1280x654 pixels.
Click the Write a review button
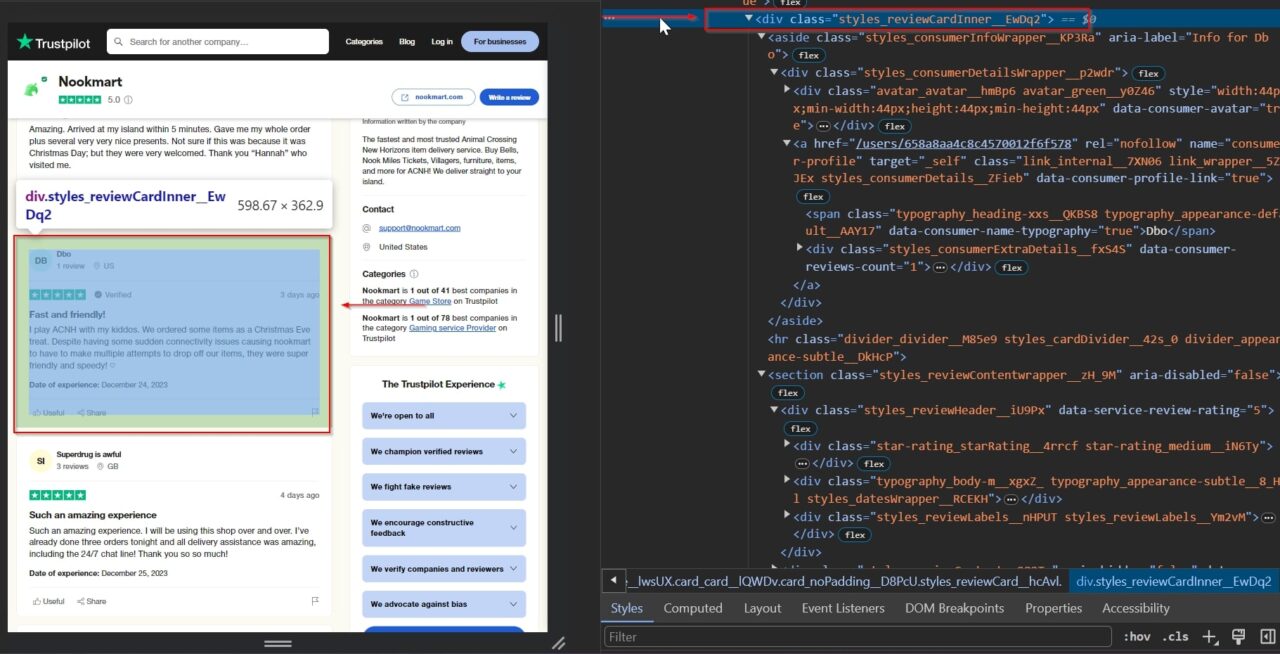pos(510,97)
